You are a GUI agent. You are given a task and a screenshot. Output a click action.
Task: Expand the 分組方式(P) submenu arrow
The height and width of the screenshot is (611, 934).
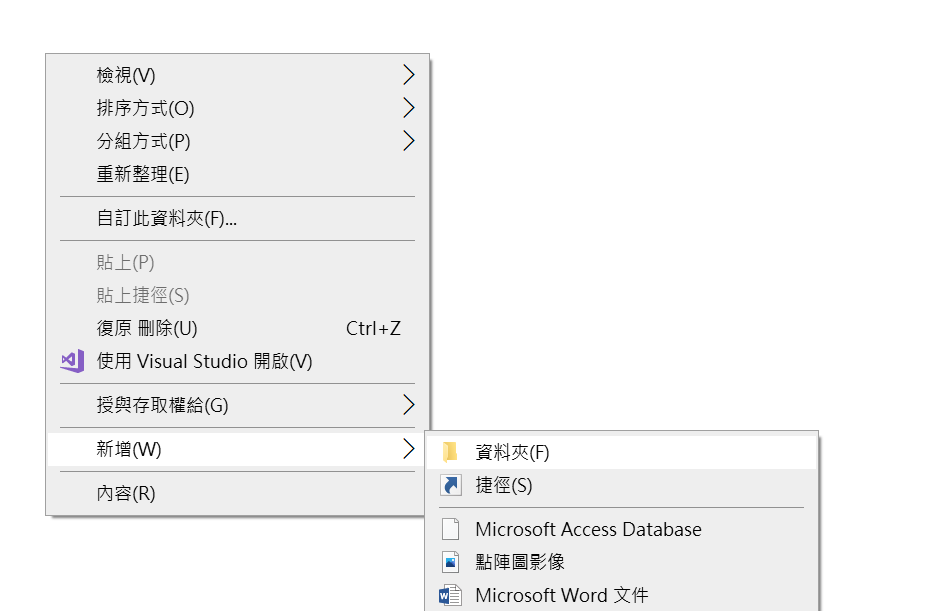(409, 141)
